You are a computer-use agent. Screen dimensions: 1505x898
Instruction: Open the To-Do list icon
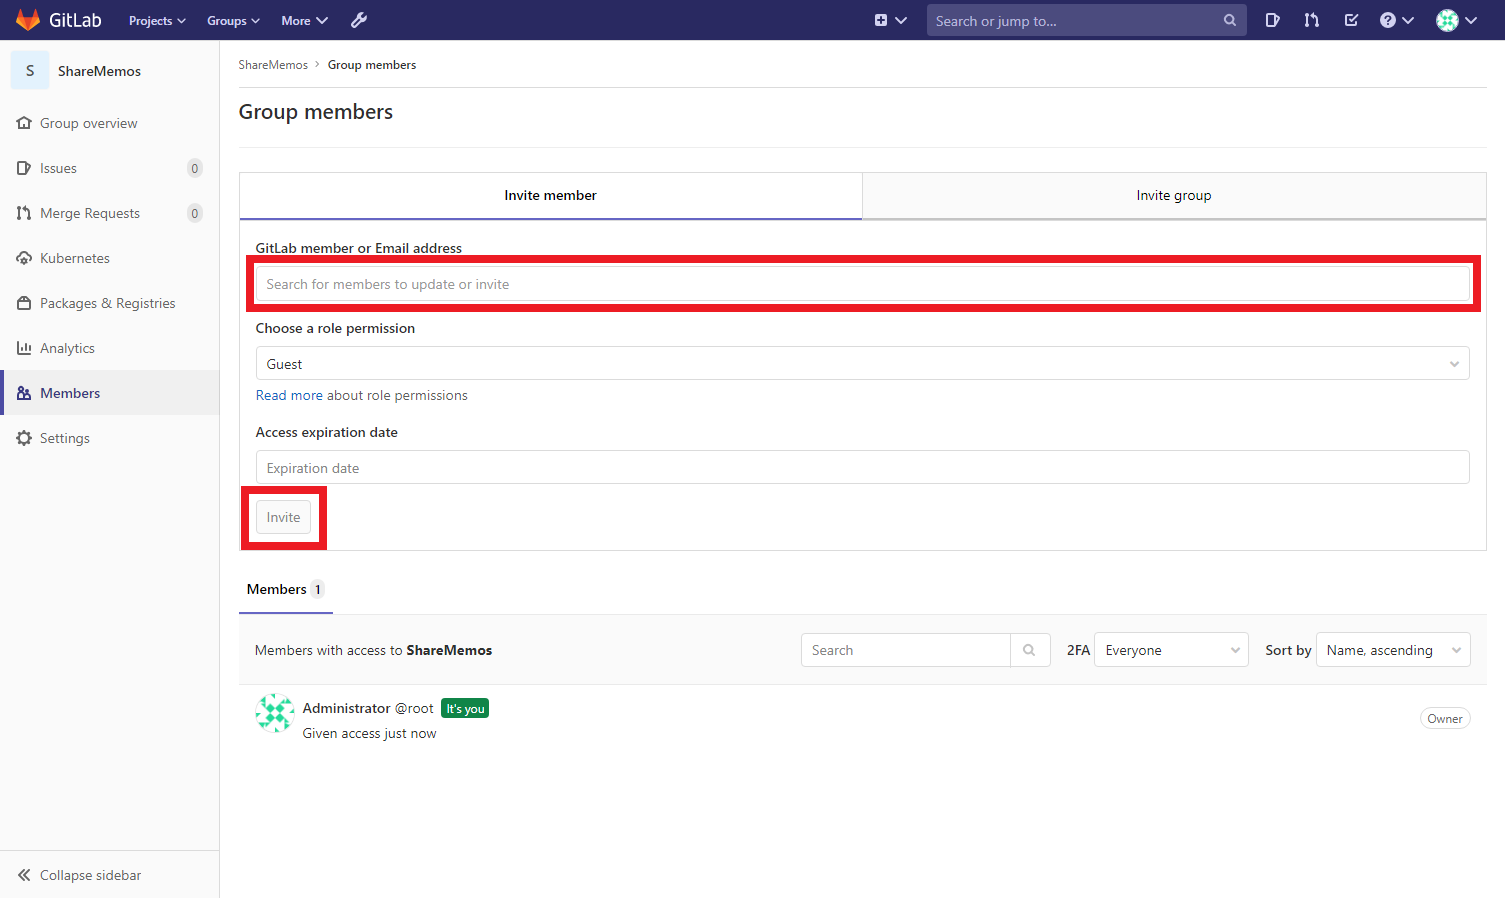(x=1351, y=20)
